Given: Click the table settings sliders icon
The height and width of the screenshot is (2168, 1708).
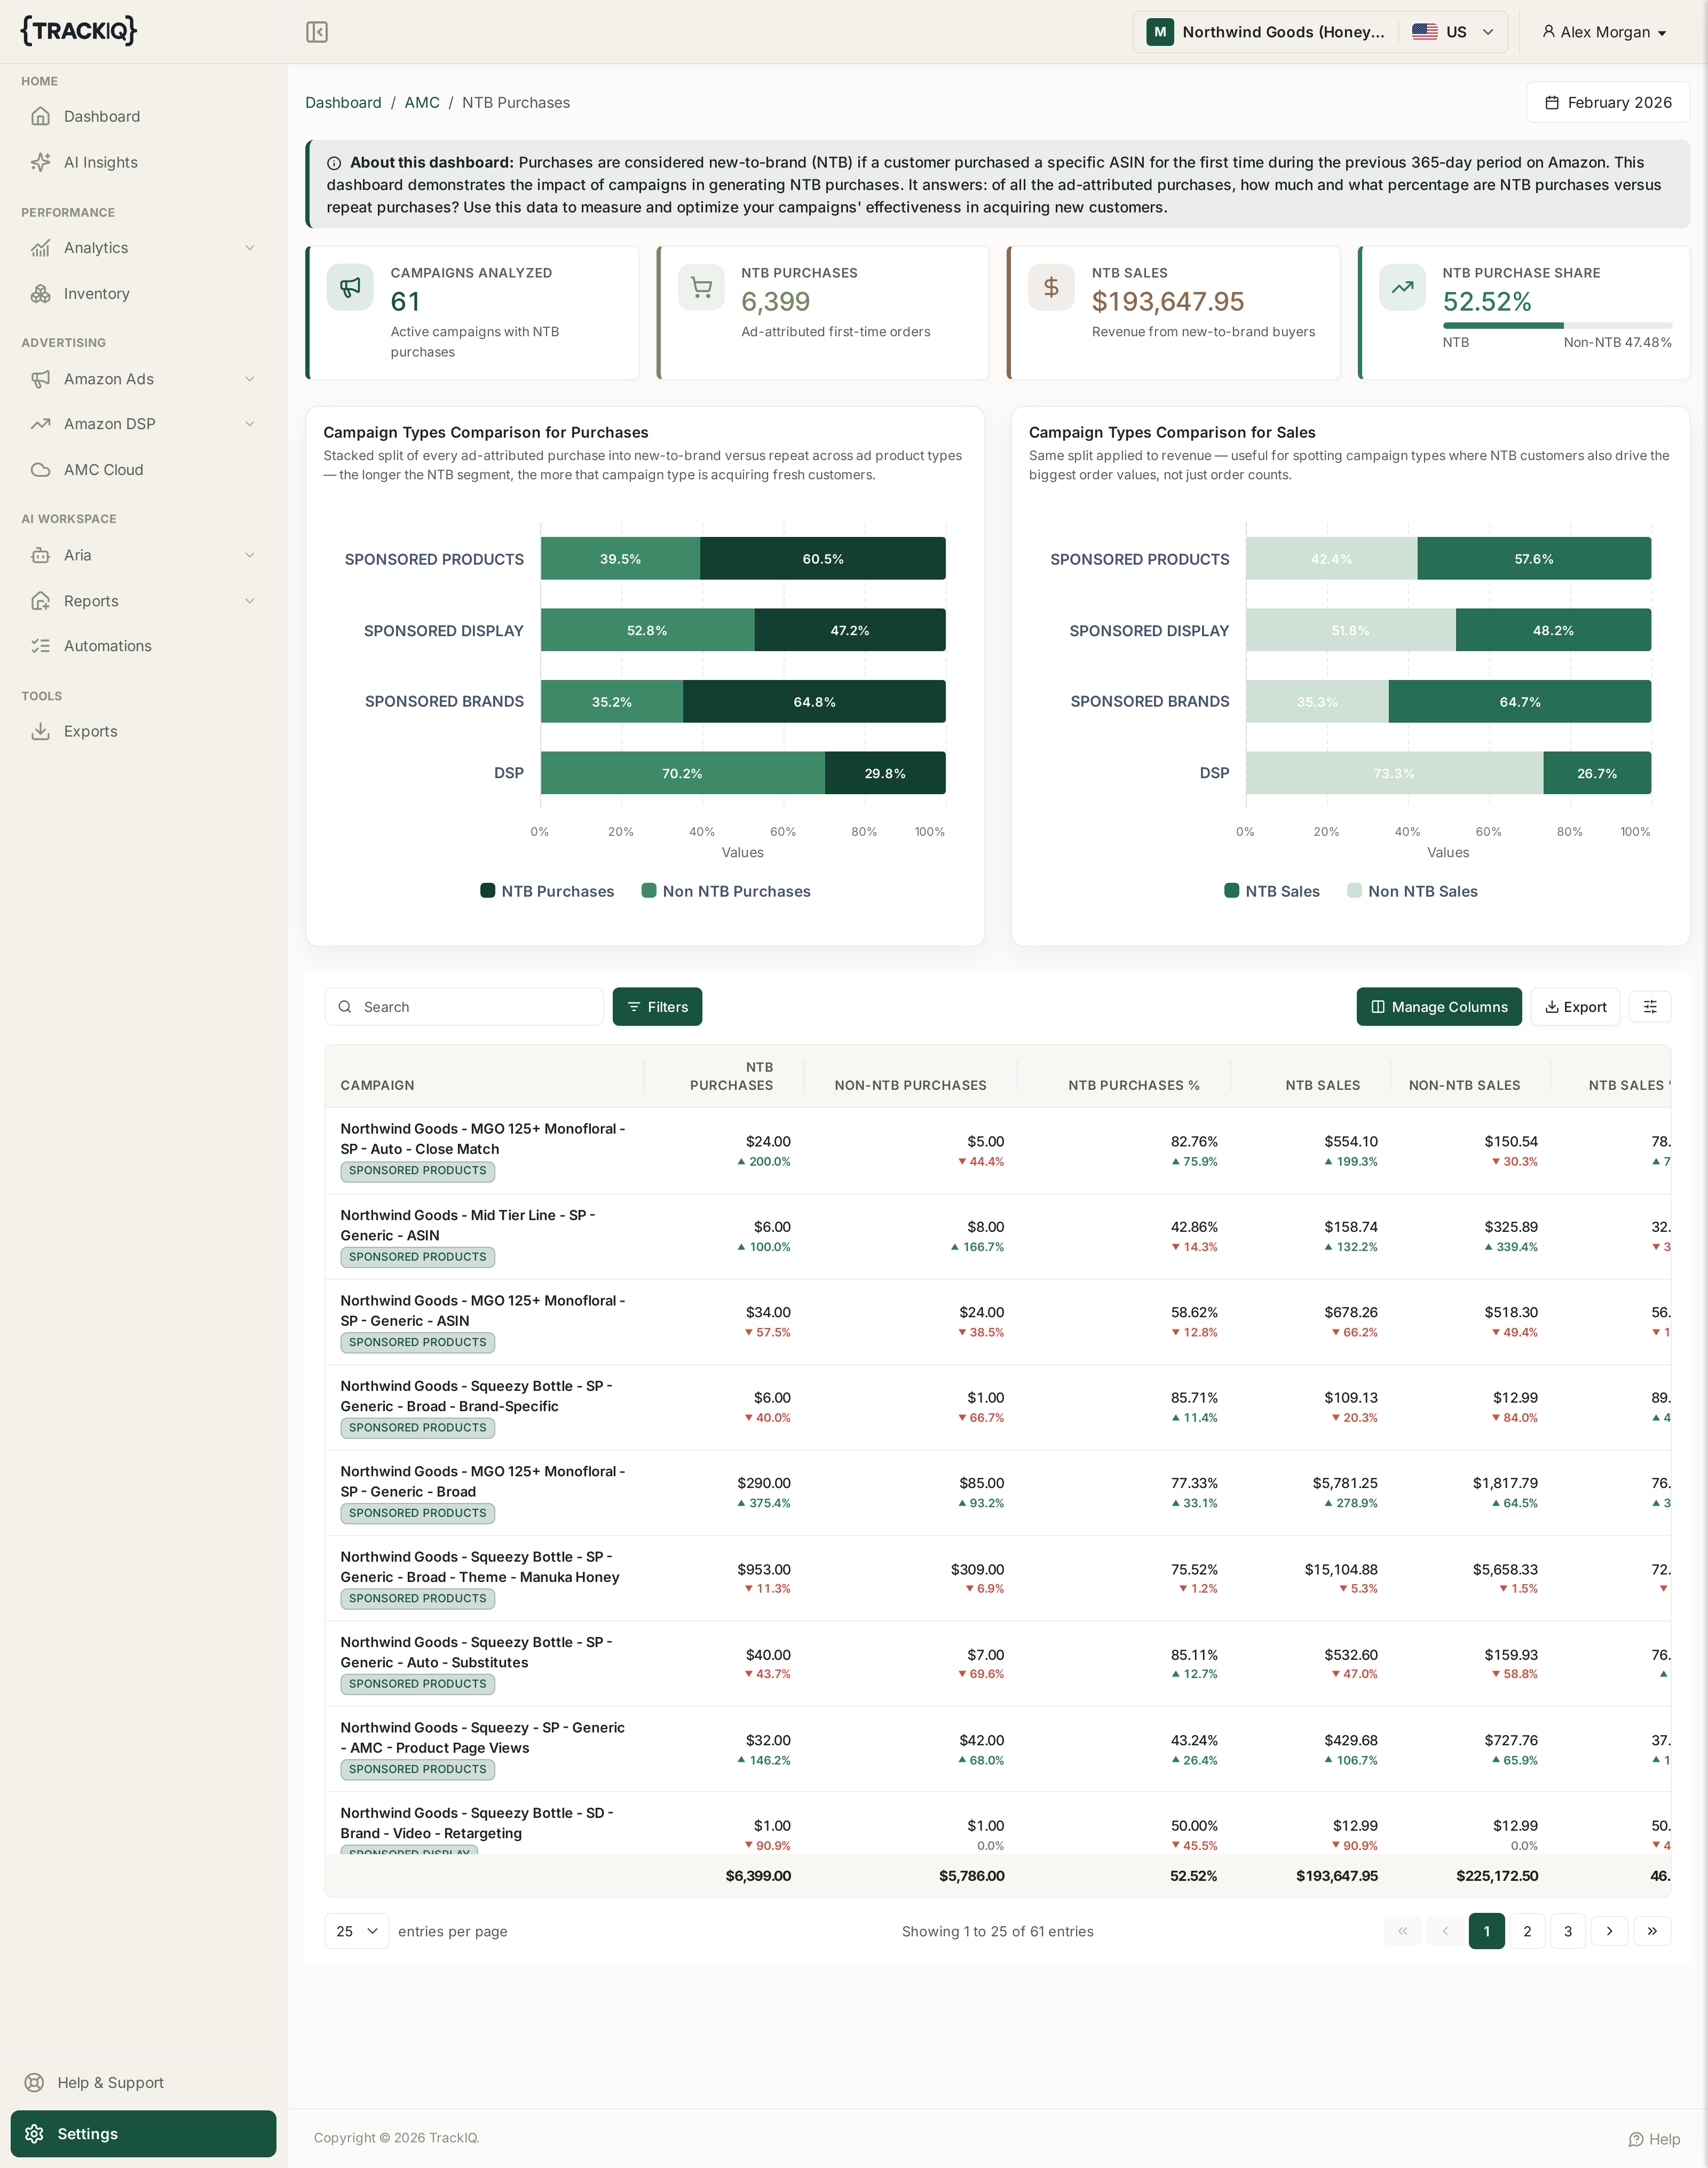Looking at the screenshot, I should [x=1650, y=1007].
